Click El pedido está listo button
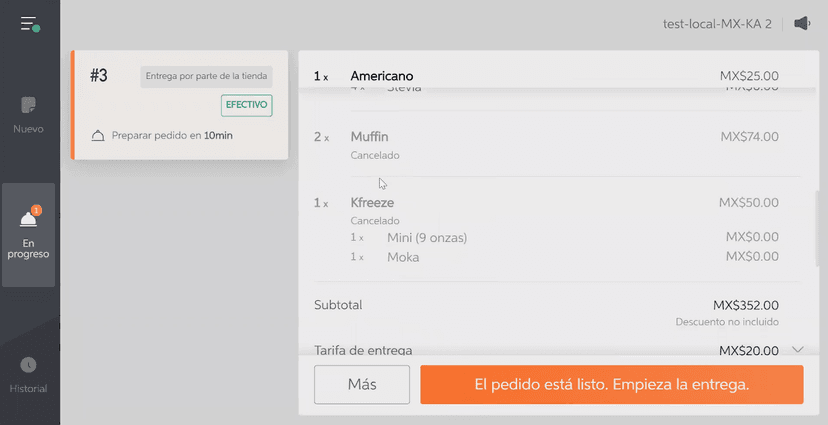Viewport: 828px width, 425px height. click(x=611, y=384)
